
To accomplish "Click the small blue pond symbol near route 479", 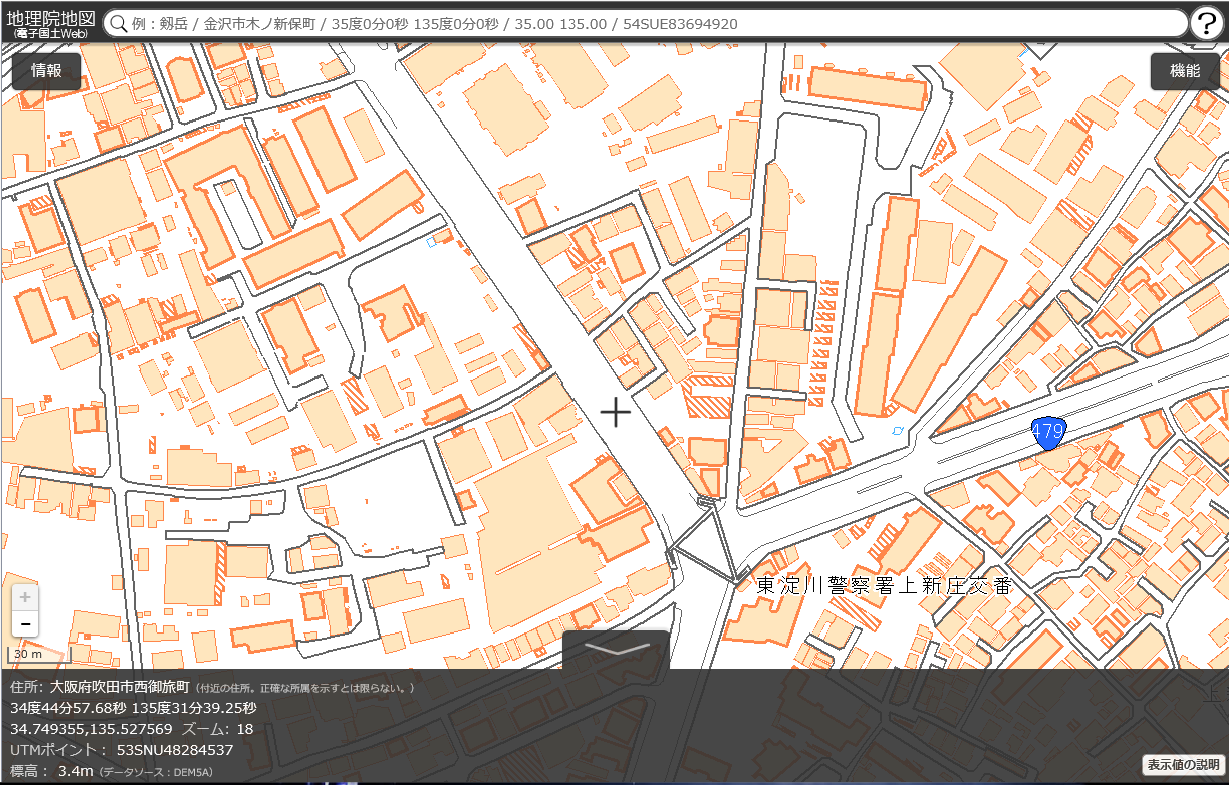I will tap(897, 430).
